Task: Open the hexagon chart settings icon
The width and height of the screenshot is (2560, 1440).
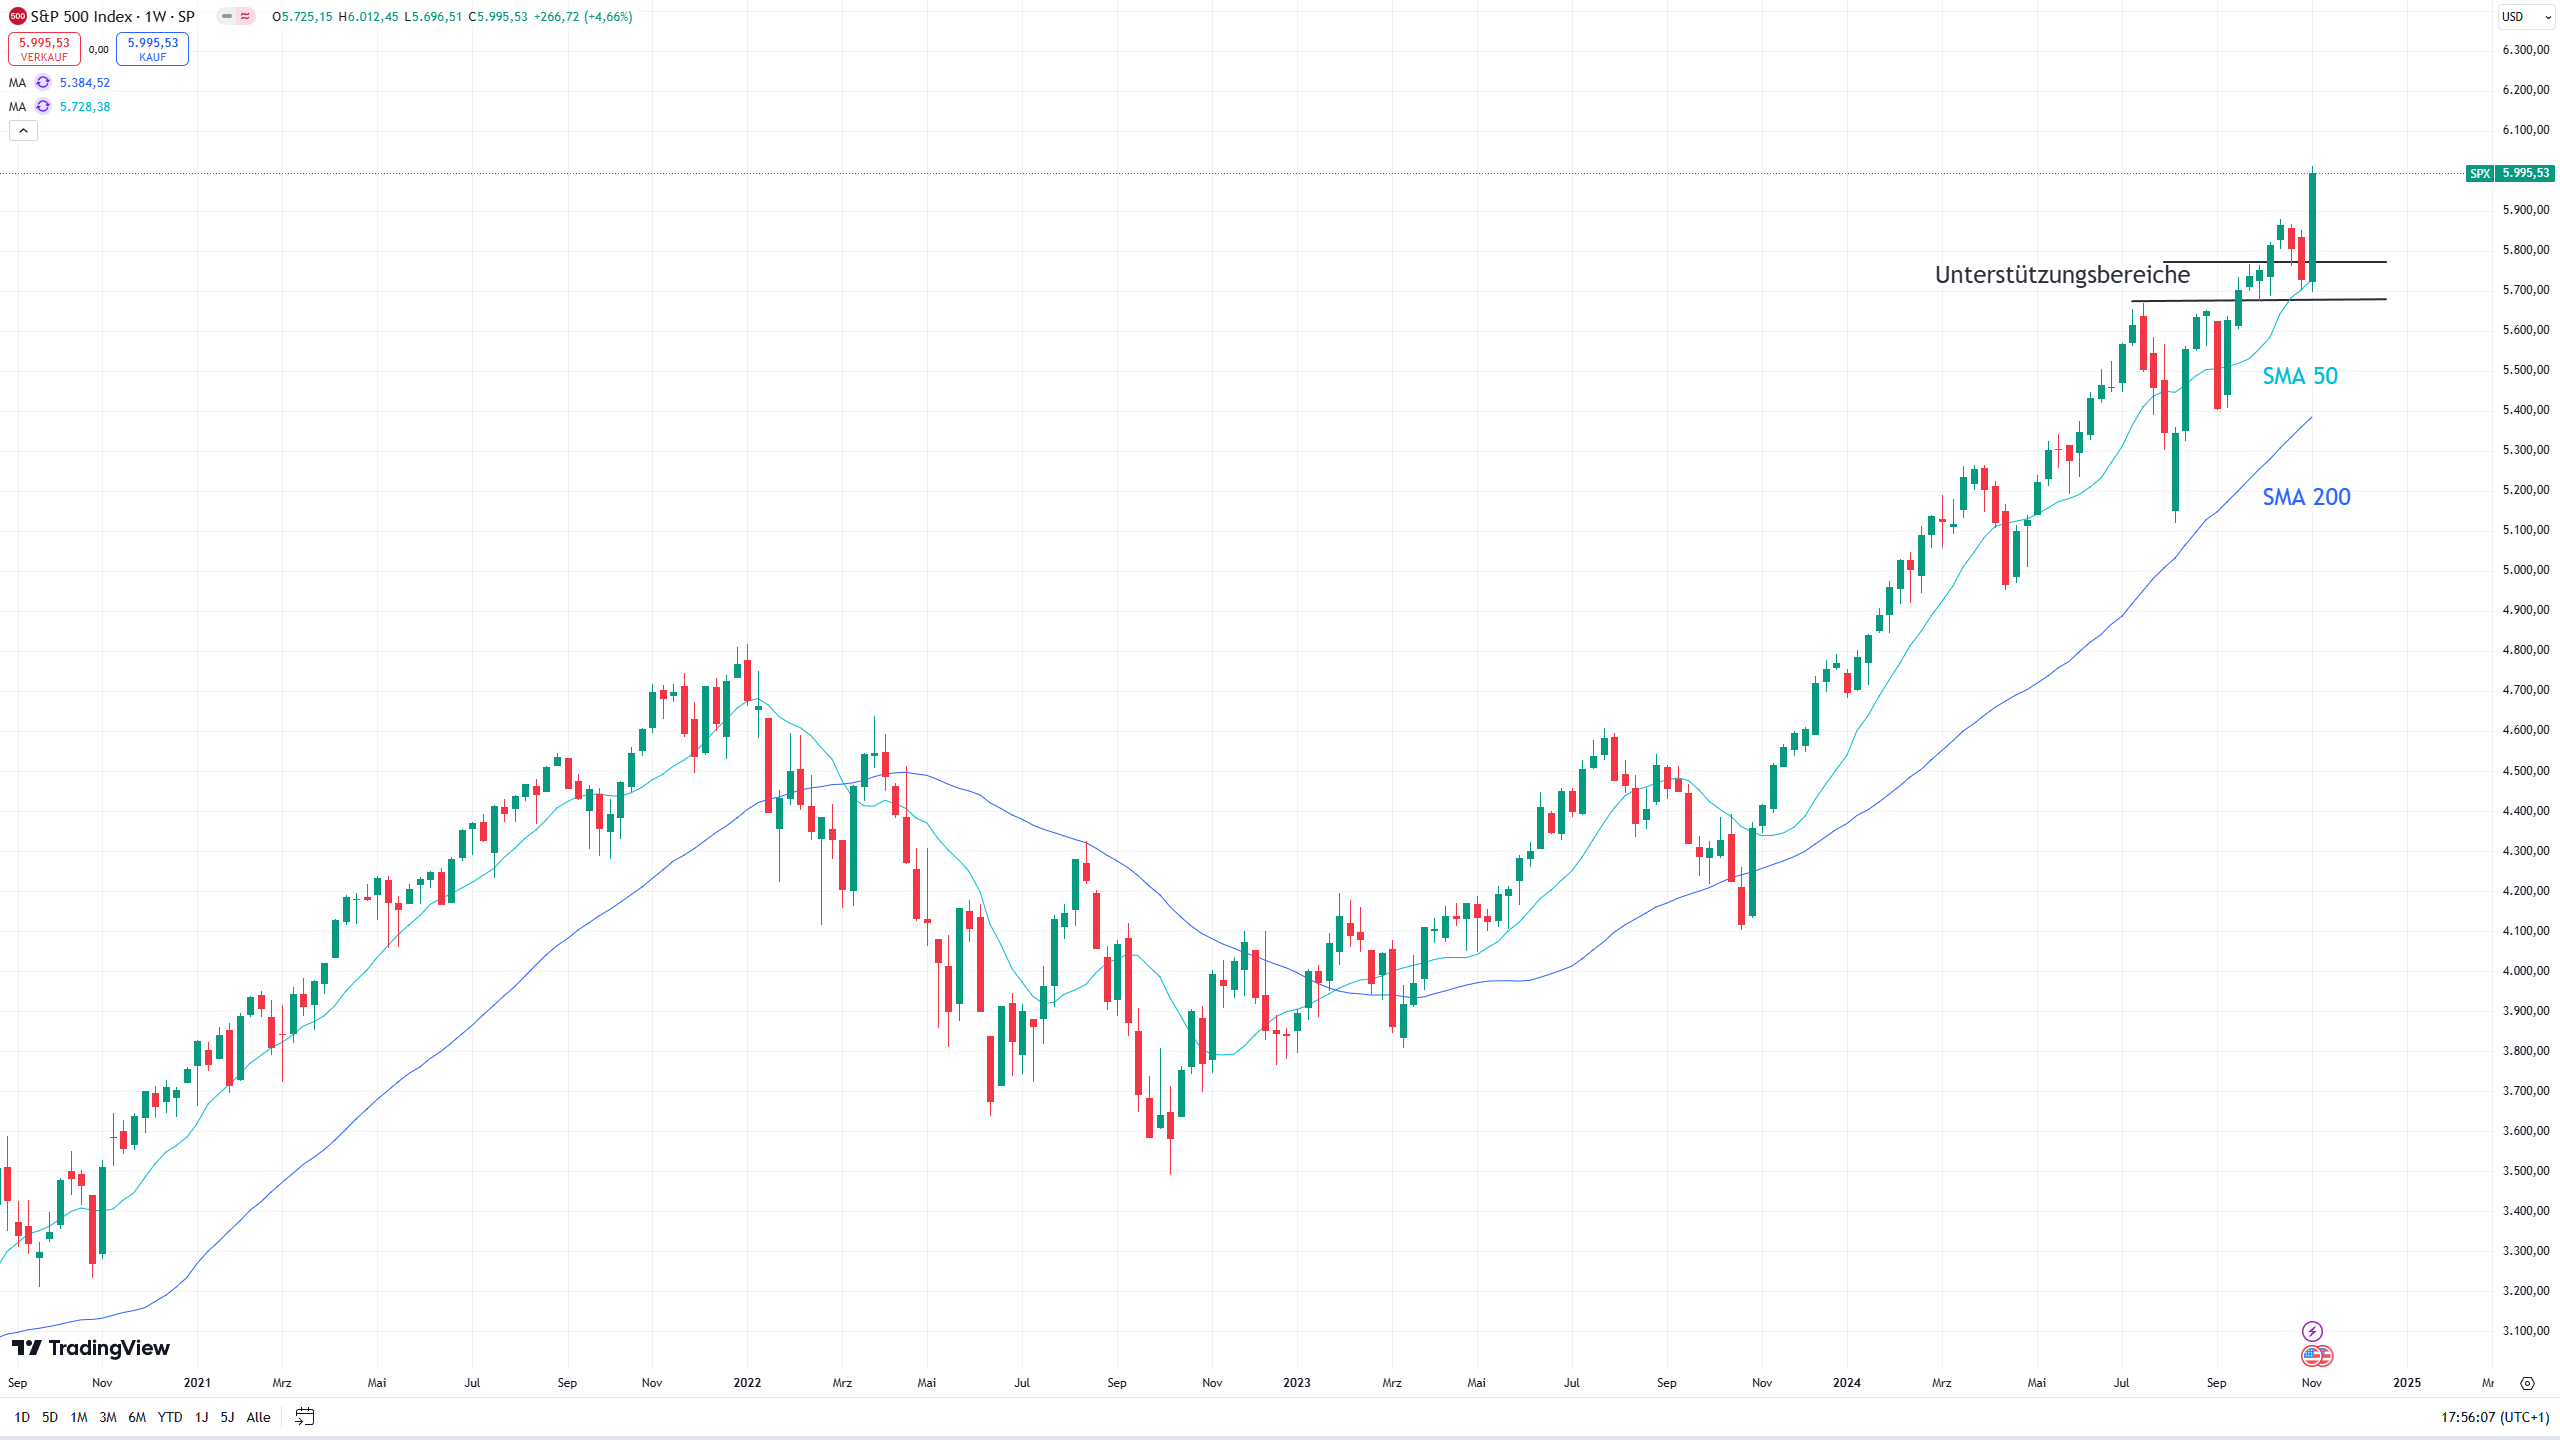Action: pyautogui.click(x=2527, y=1383)
